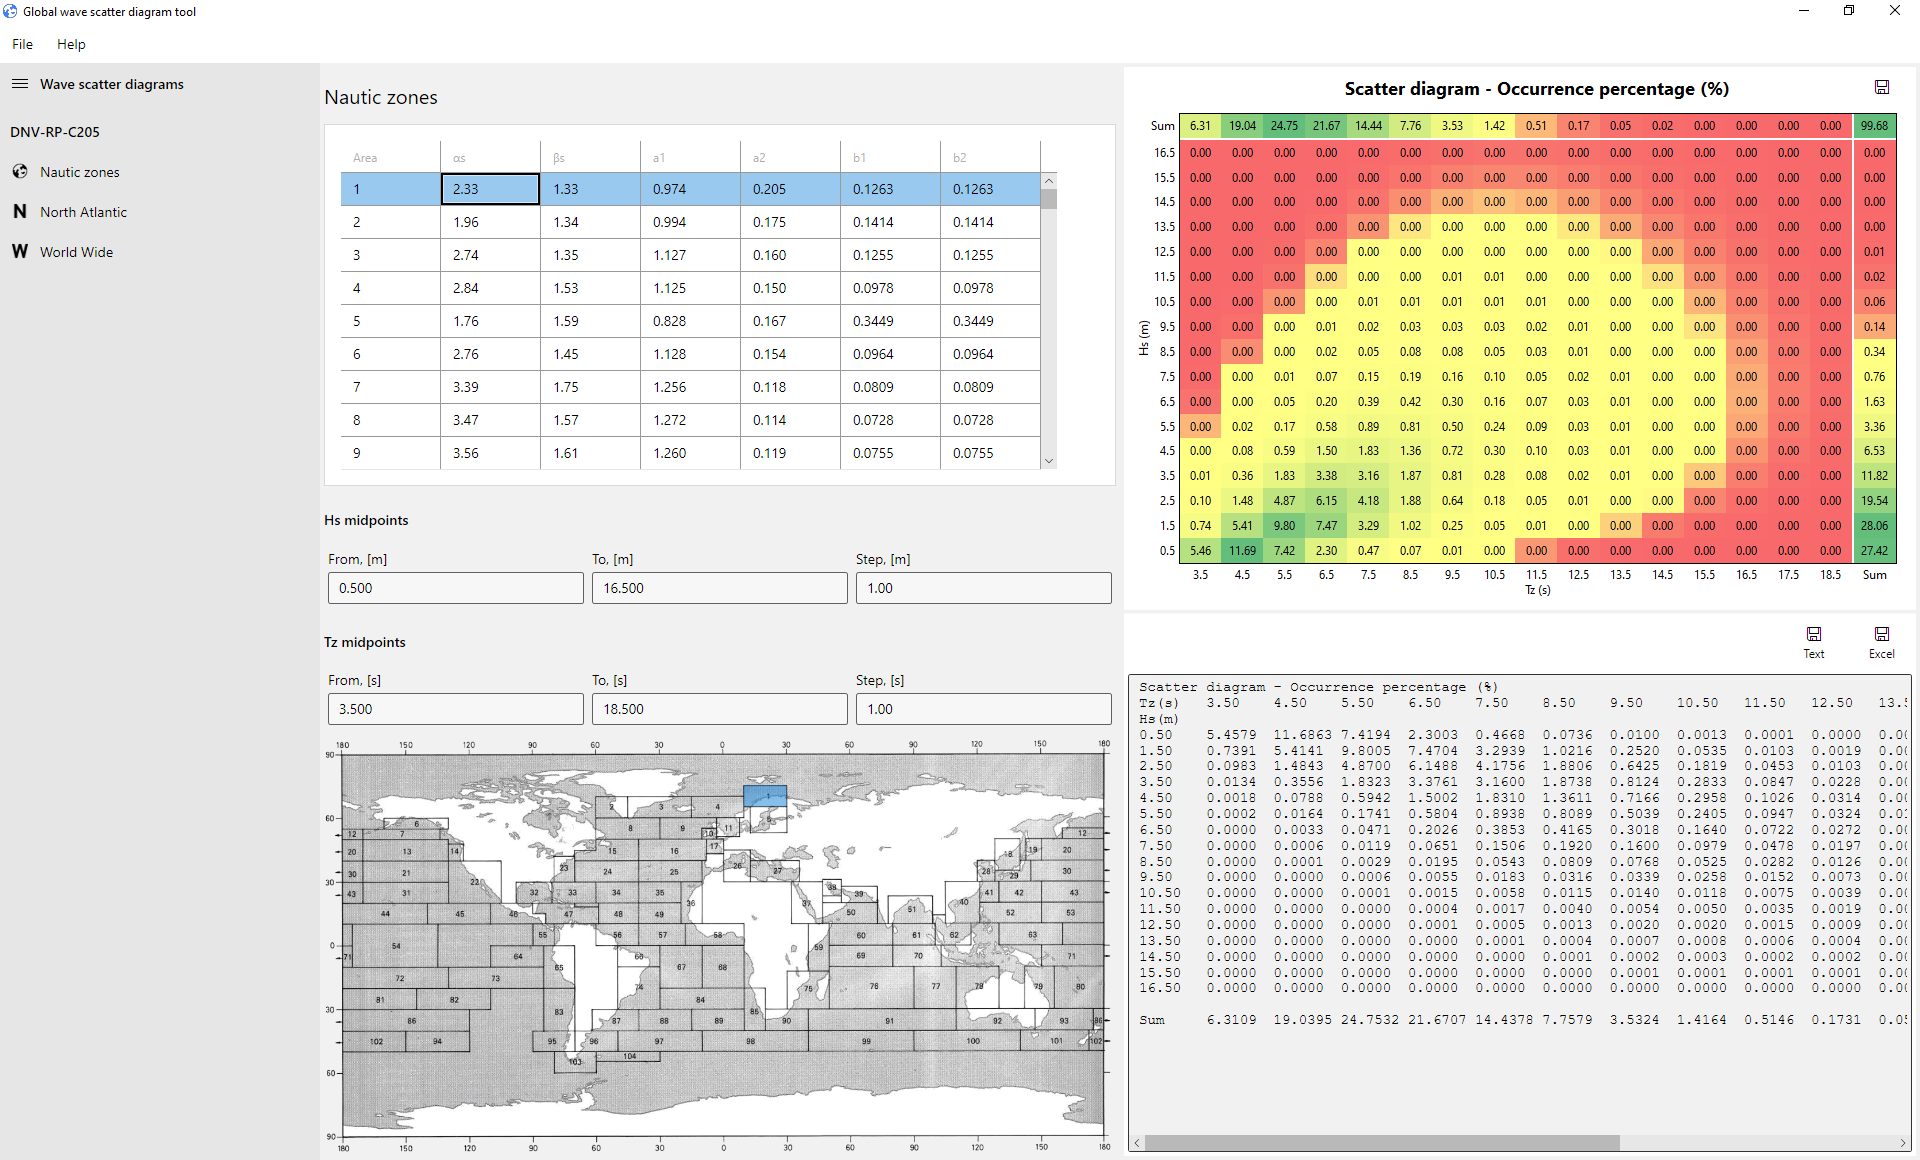Export scatter data to Excel

1881,642
